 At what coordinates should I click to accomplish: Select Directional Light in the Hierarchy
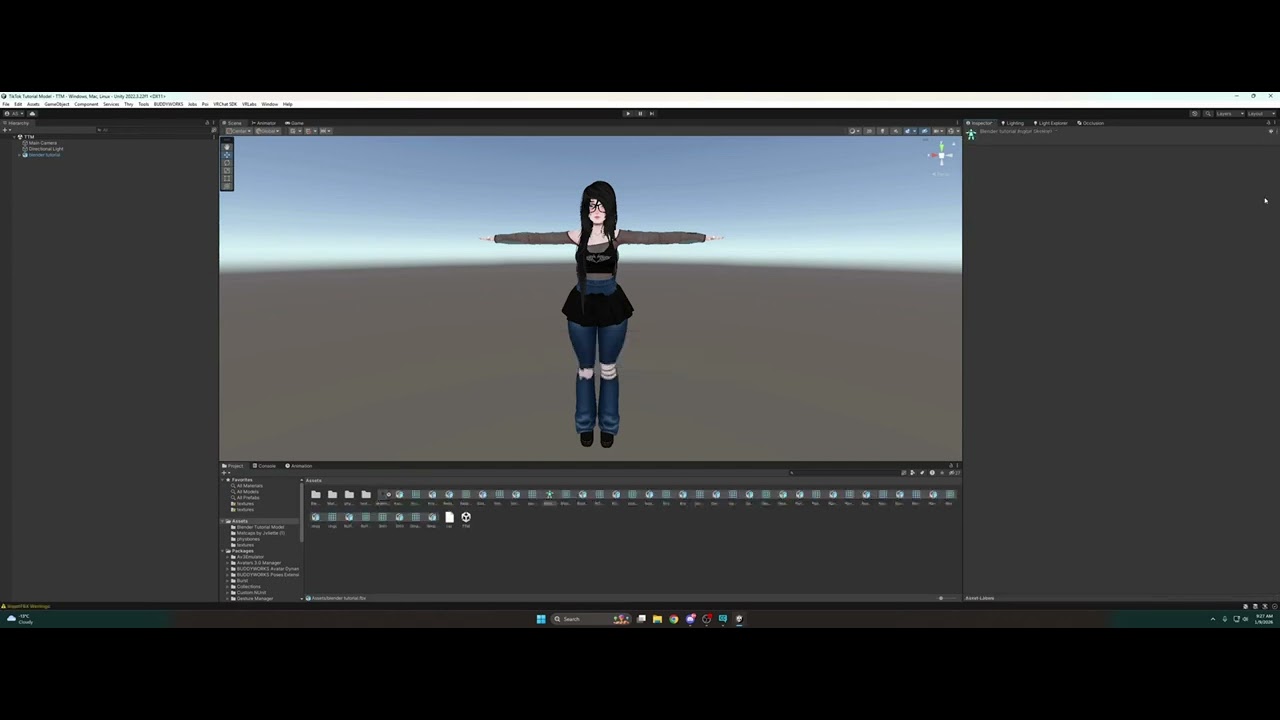coord(44,149)
